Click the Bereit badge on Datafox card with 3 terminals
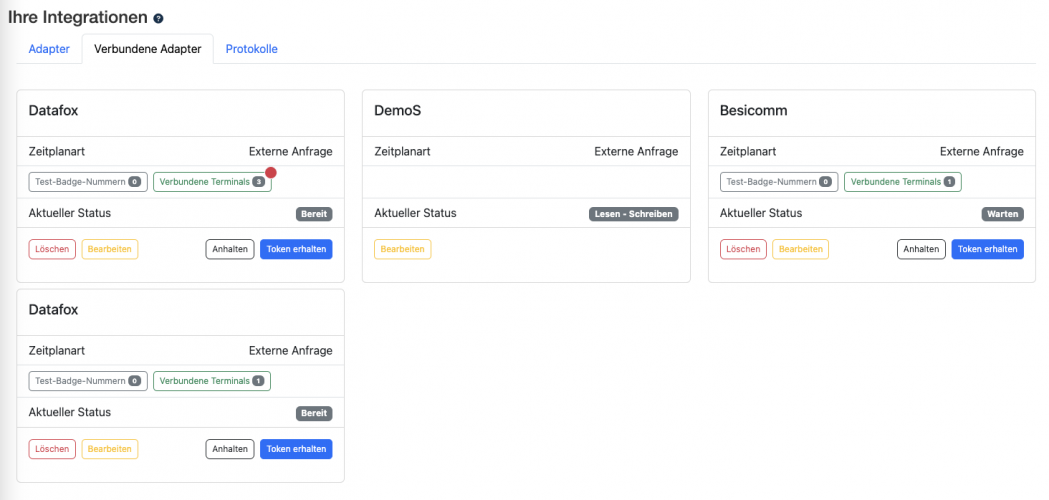Viewport: 1049px width, 500px height. pyautogui.click(x=314, y=214)
